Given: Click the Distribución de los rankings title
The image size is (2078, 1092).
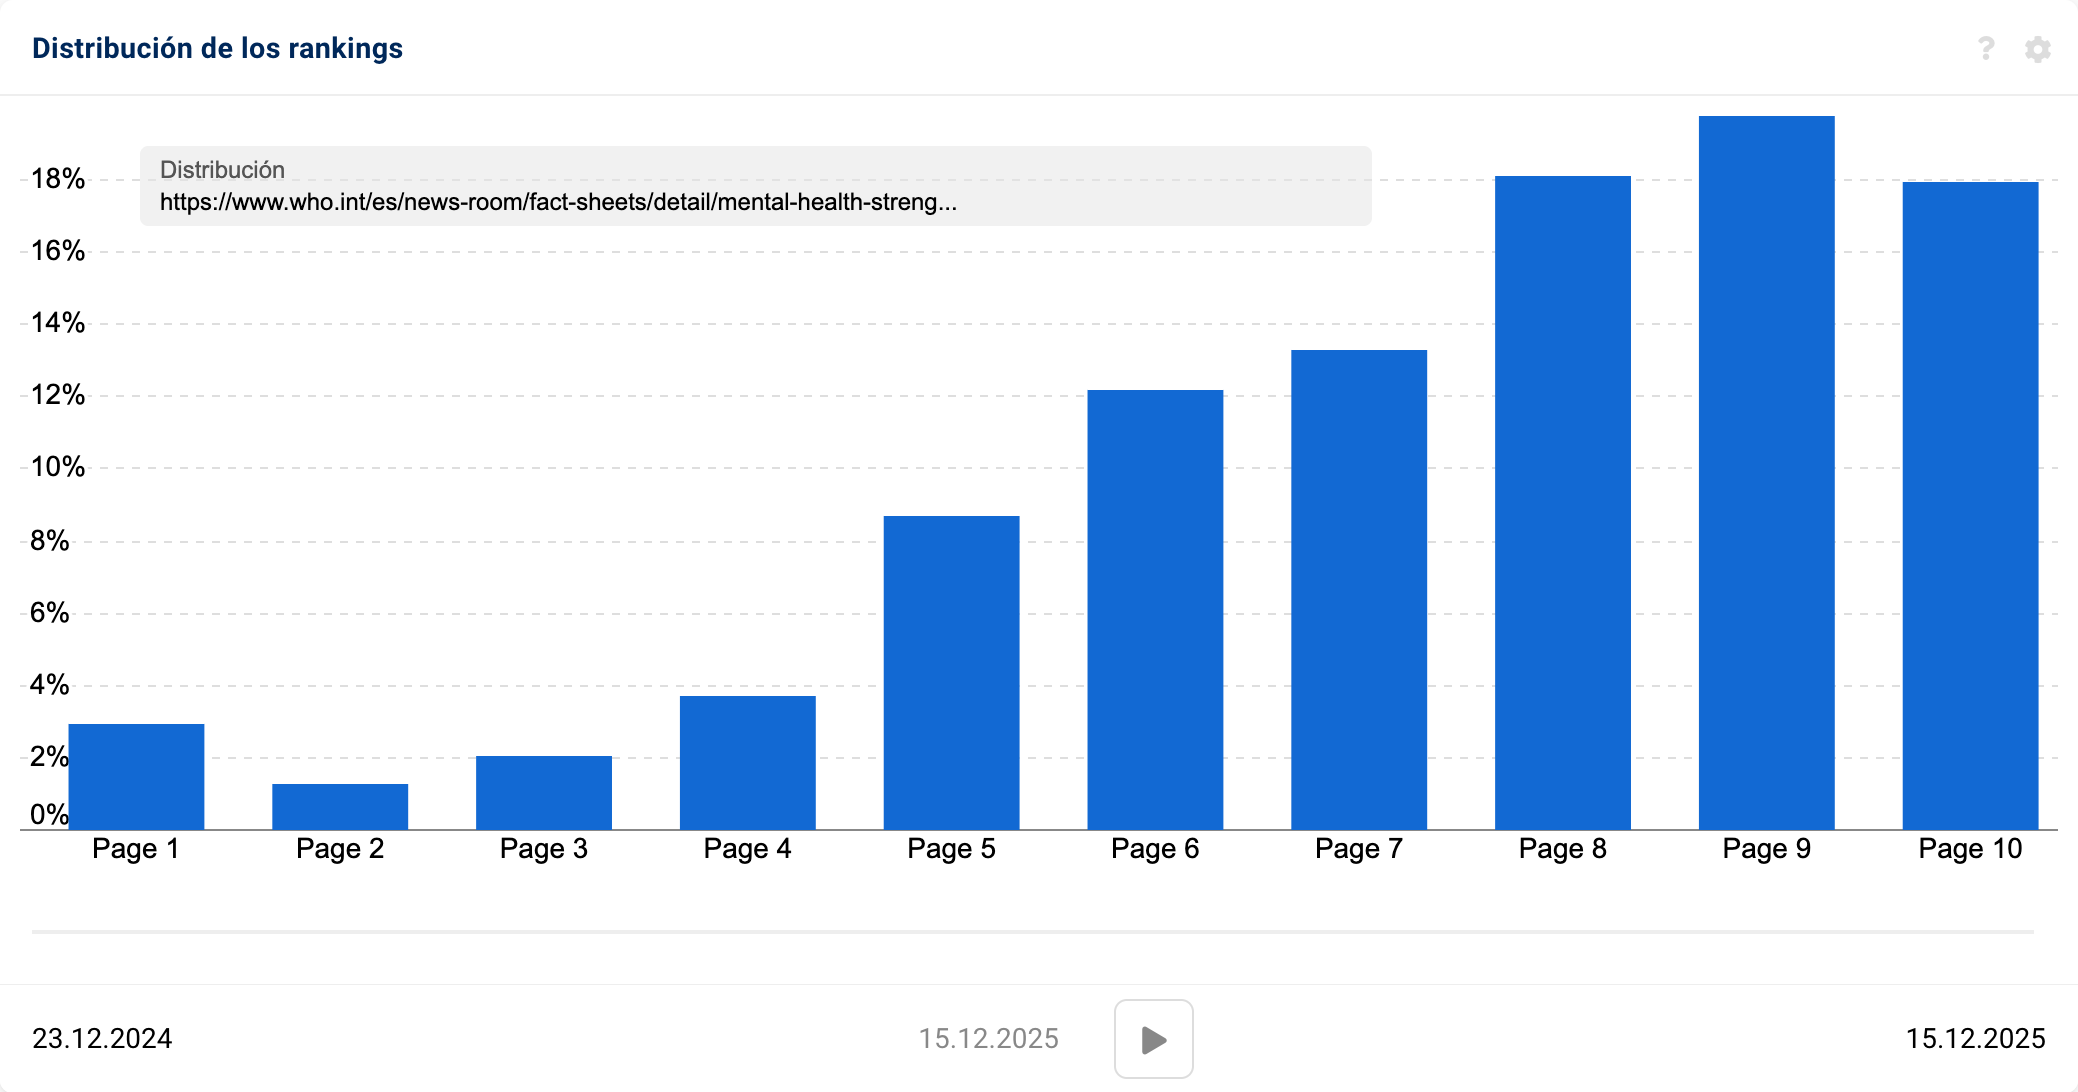Looking at the screenshot, I should pyautogui.click(x=217, y=48).
